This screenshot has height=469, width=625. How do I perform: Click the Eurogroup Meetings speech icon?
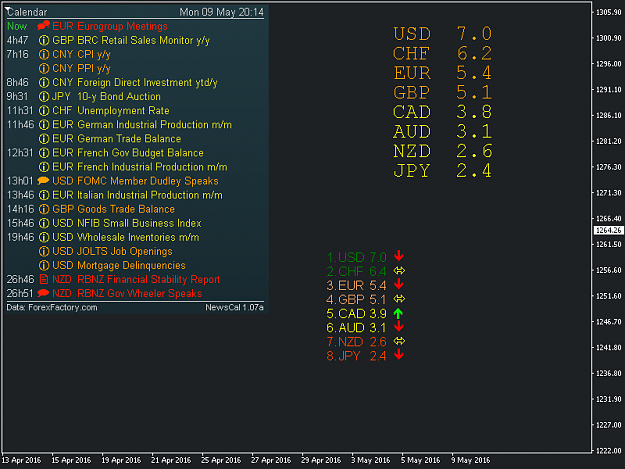pos(43,26)
